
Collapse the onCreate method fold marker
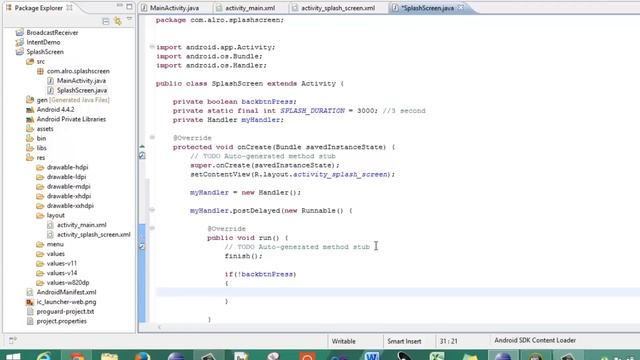click(x=151, y=137)
